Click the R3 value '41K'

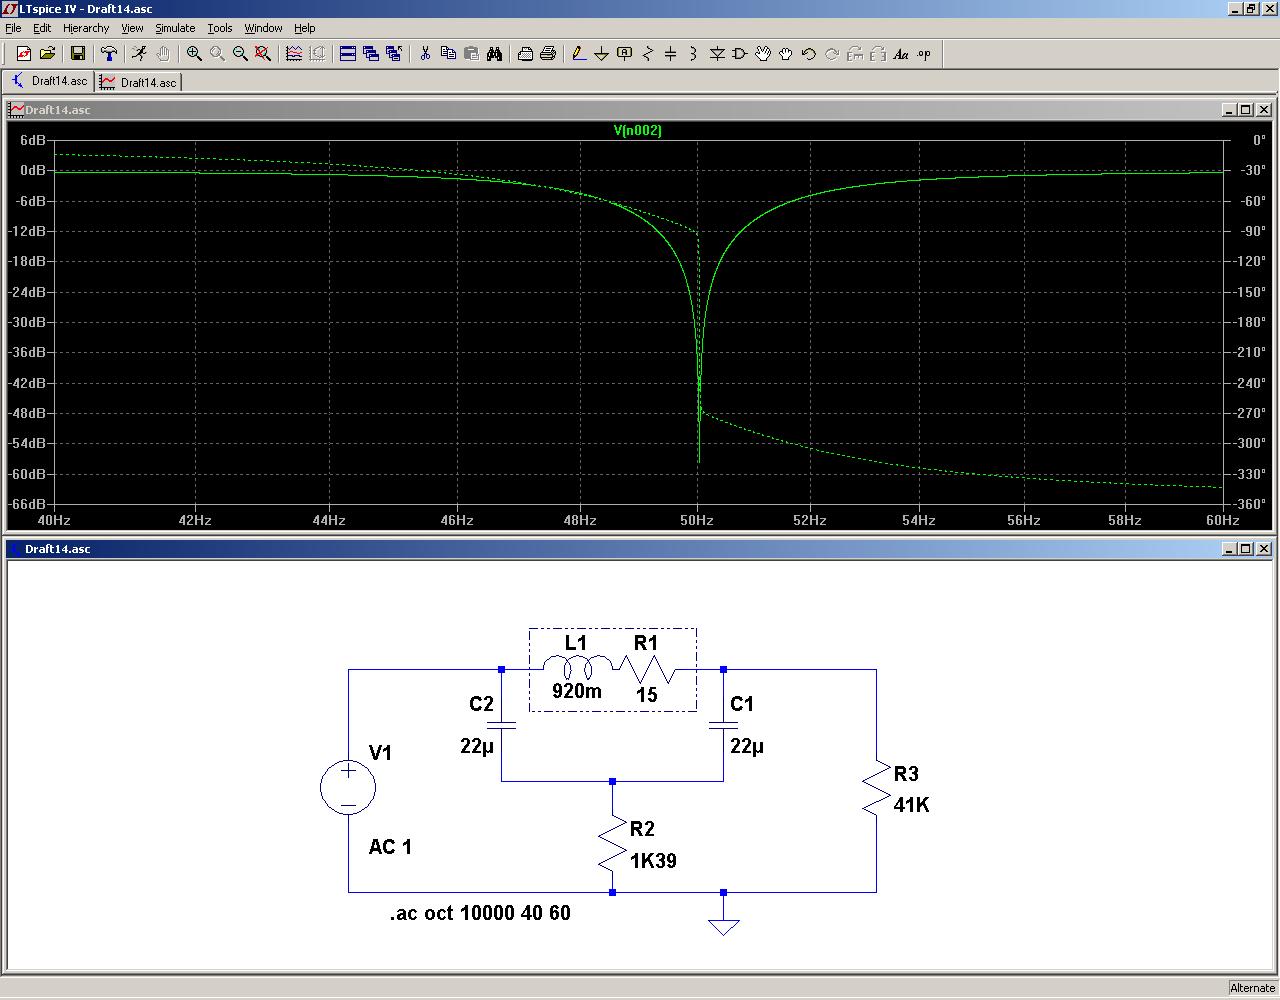point(911,805)
